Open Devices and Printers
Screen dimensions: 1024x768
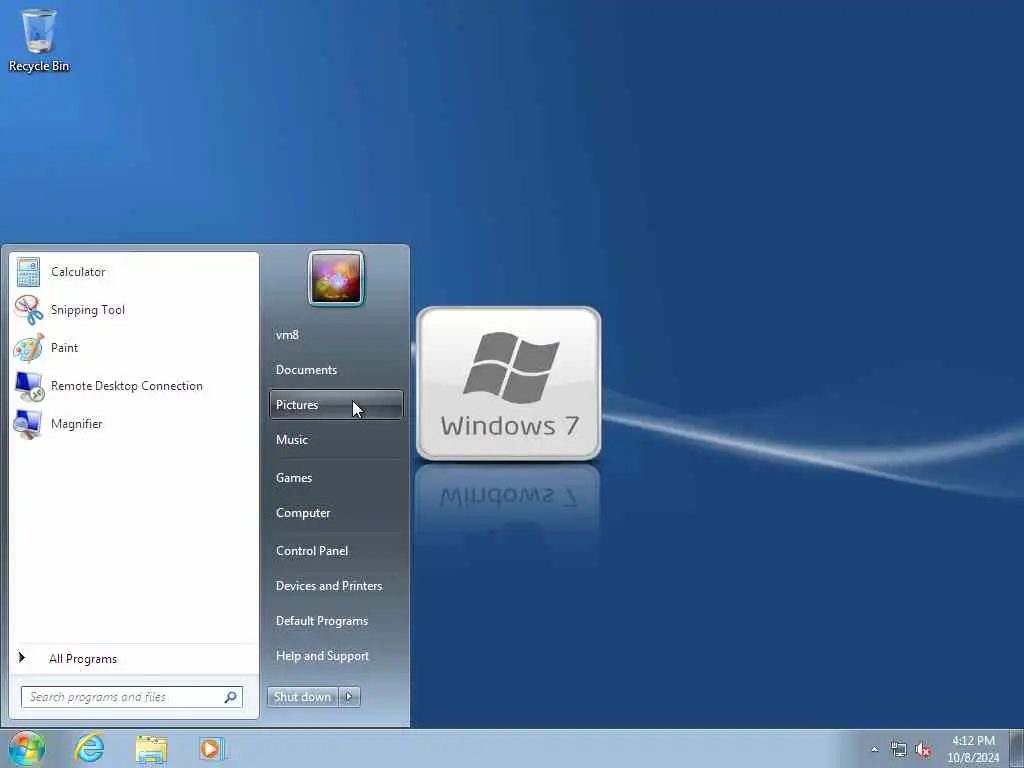[x=336, y=586]
